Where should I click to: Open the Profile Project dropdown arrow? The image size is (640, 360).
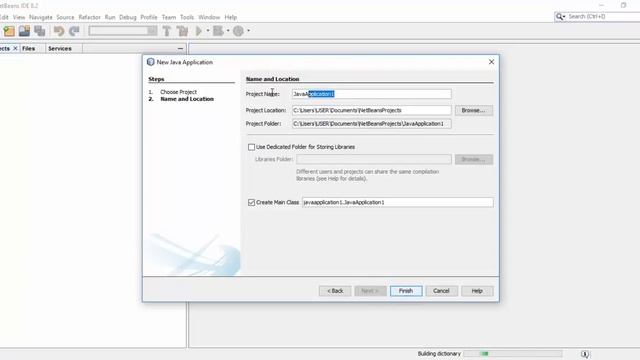click(x=249, y=31)
